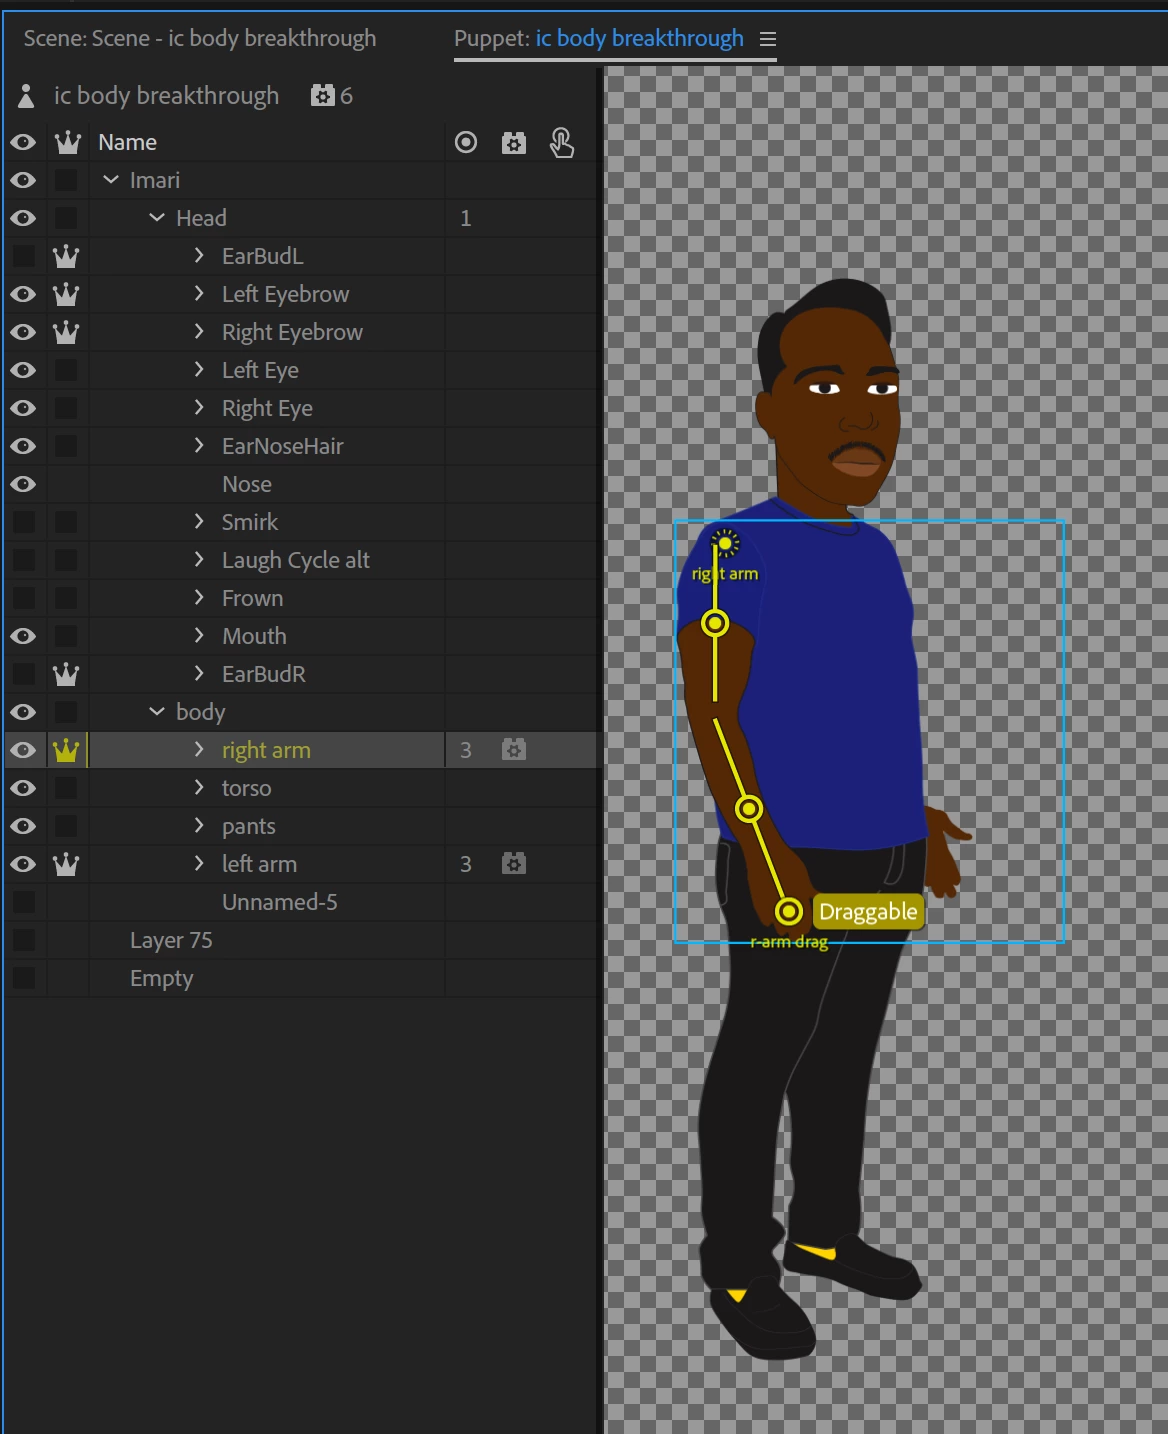Viewport: 1168px width, 1434px height.
Task: Select the Puppet ic body breakthrough tab
Action: click(599, 38)
